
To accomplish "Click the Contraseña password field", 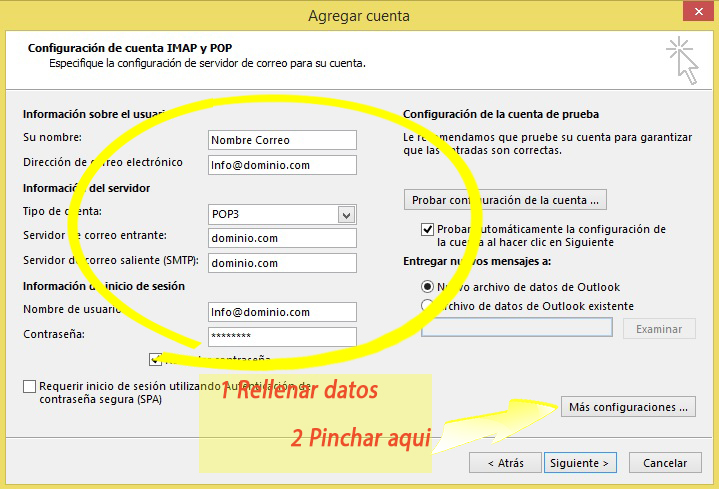I will [x=282, y=337].
